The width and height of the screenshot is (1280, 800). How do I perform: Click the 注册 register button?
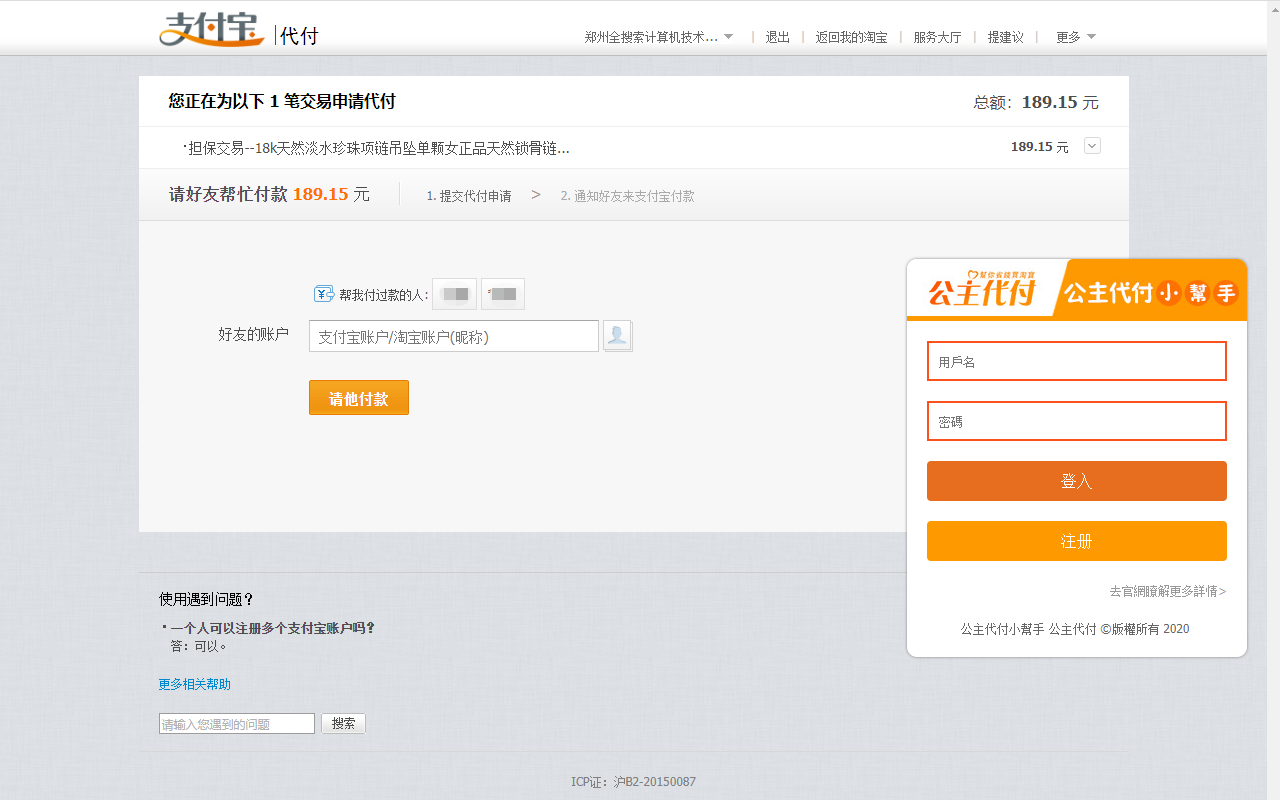click(x=1077, y=541)
